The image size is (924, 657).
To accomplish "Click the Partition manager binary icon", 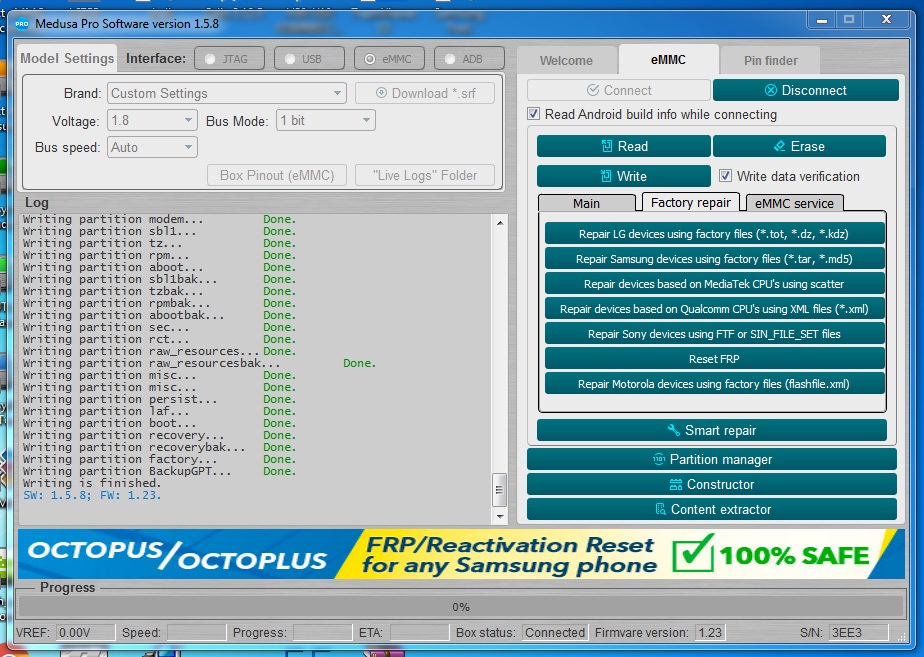I will pos(659,459).
